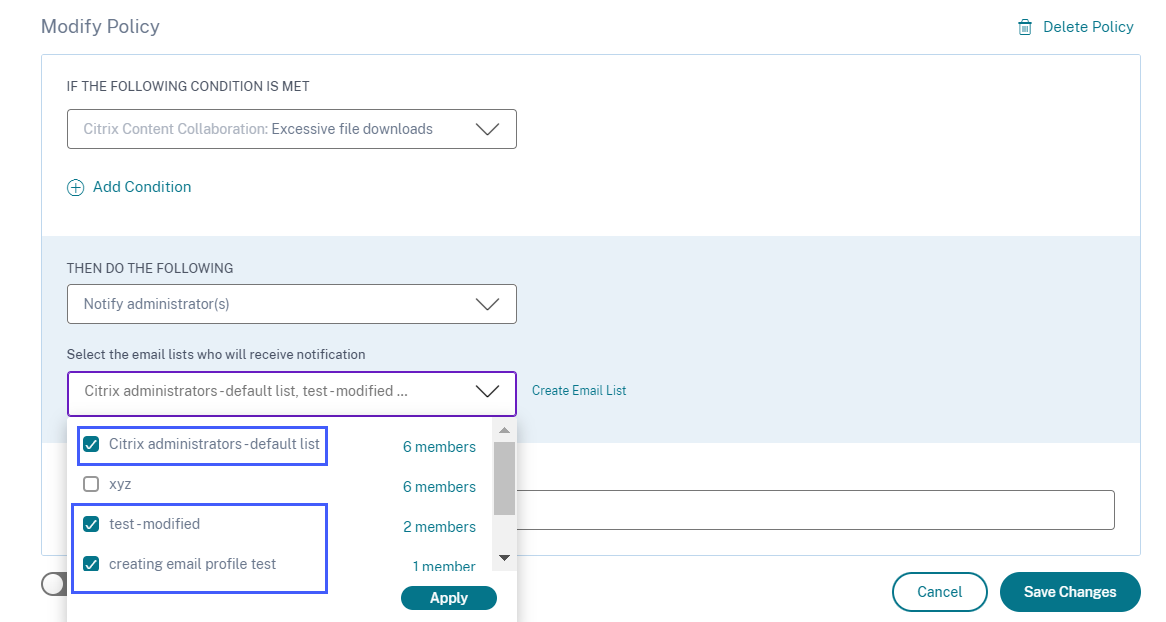Uncheck Citrix administrators-default list checkbox
The height and width of the screenshot is (622, 1166).
[x=91, y=444]
